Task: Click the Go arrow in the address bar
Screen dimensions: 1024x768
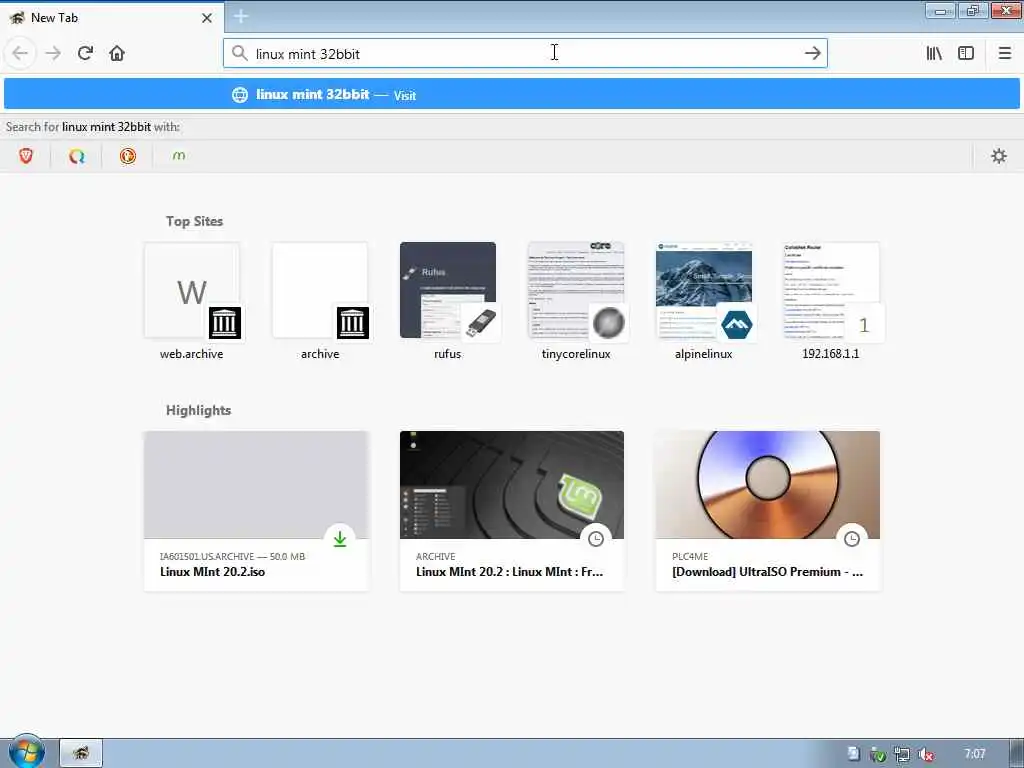Action: pos(812,54)
